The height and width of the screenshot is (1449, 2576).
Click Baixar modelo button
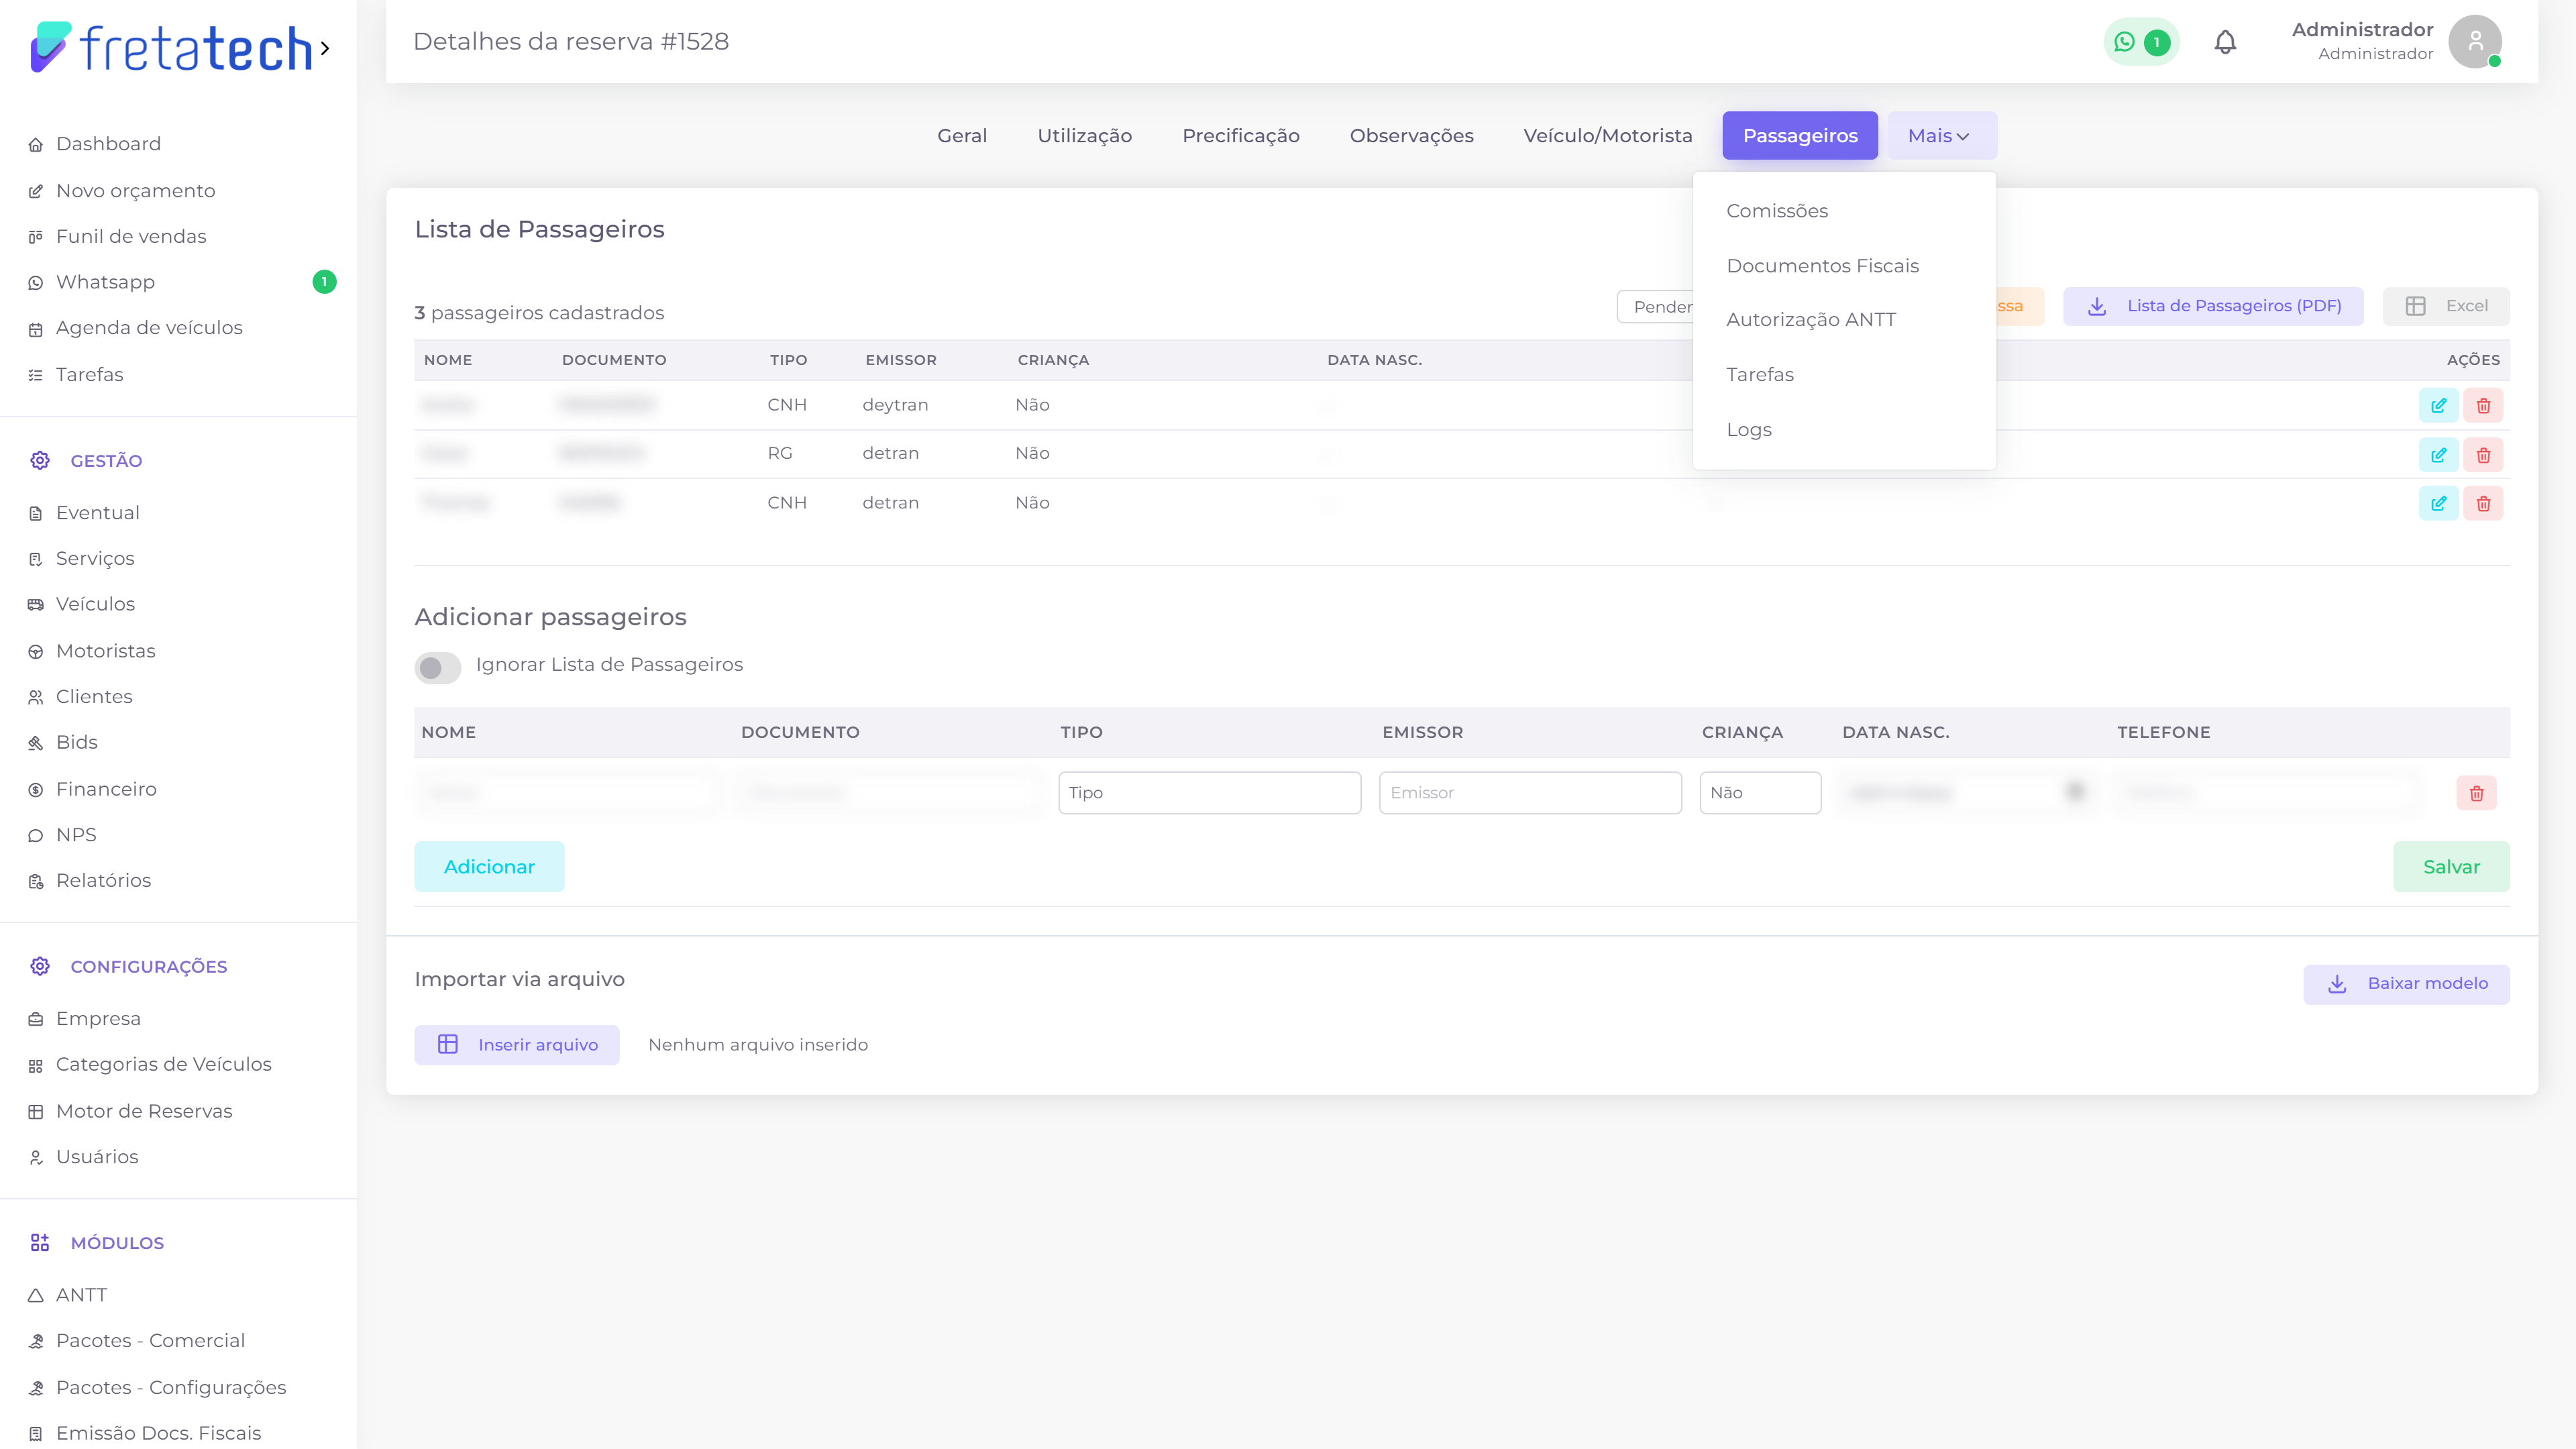click(2406, 984)
